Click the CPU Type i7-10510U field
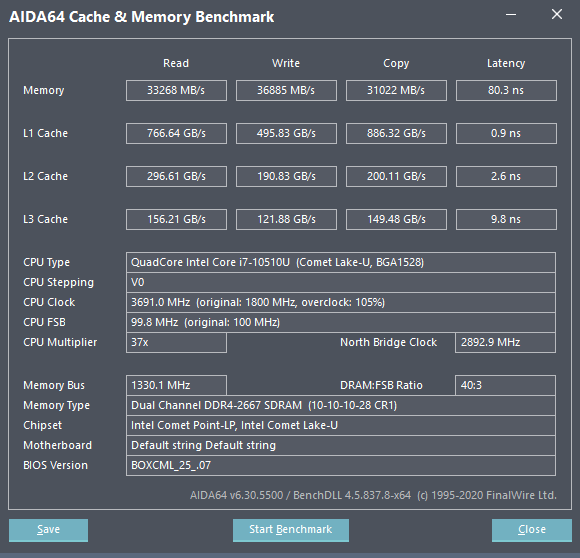Image resolution: width=580 pixels, height=558 pixels. click(341, 262)
